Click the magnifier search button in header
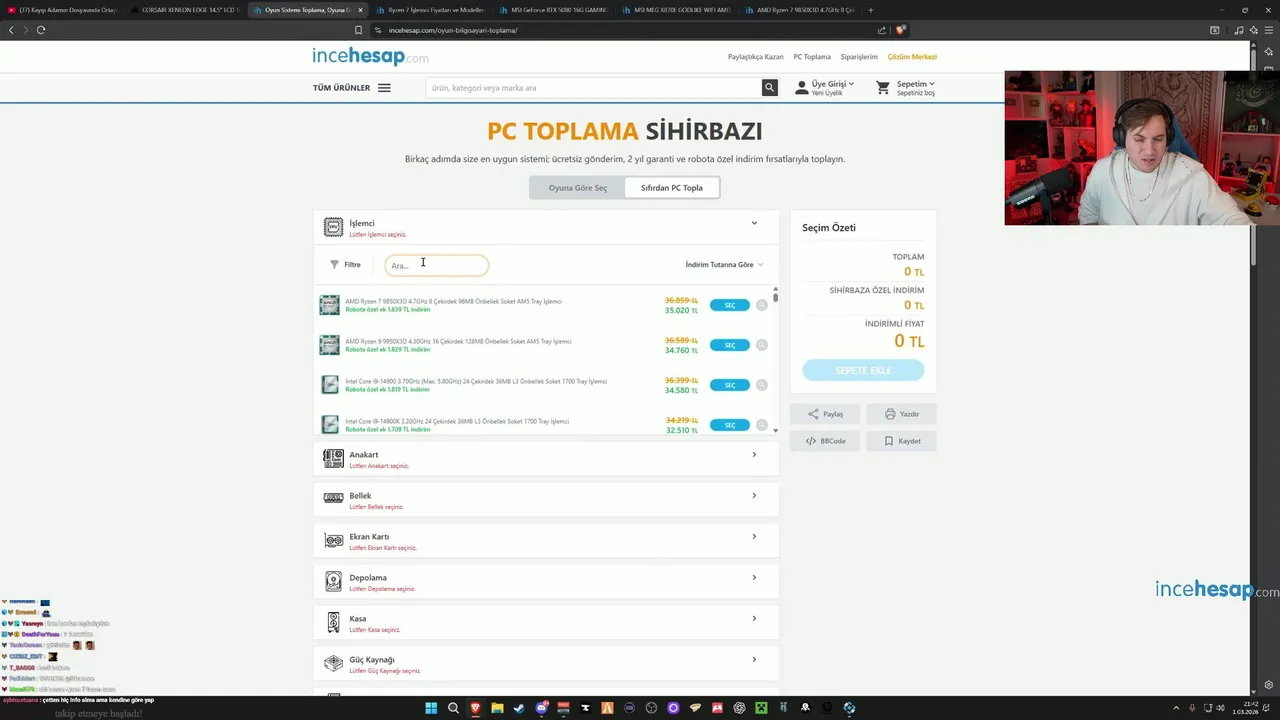 coord(770,88)
